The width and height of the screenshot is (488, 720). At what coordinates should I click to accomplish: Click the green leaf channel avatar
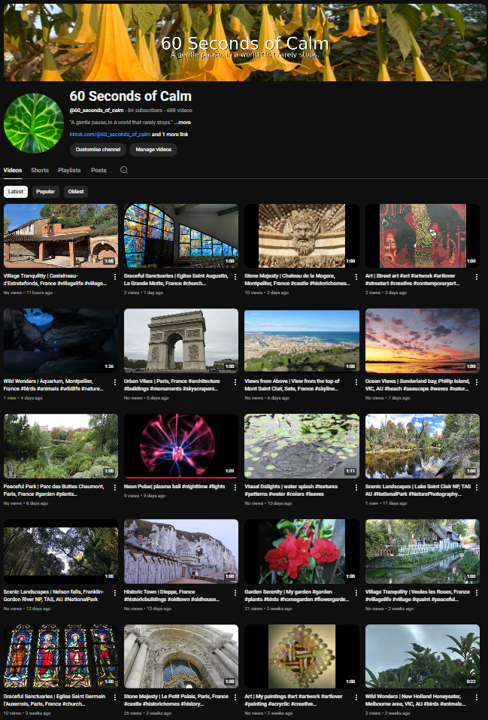tap(34, 123)
